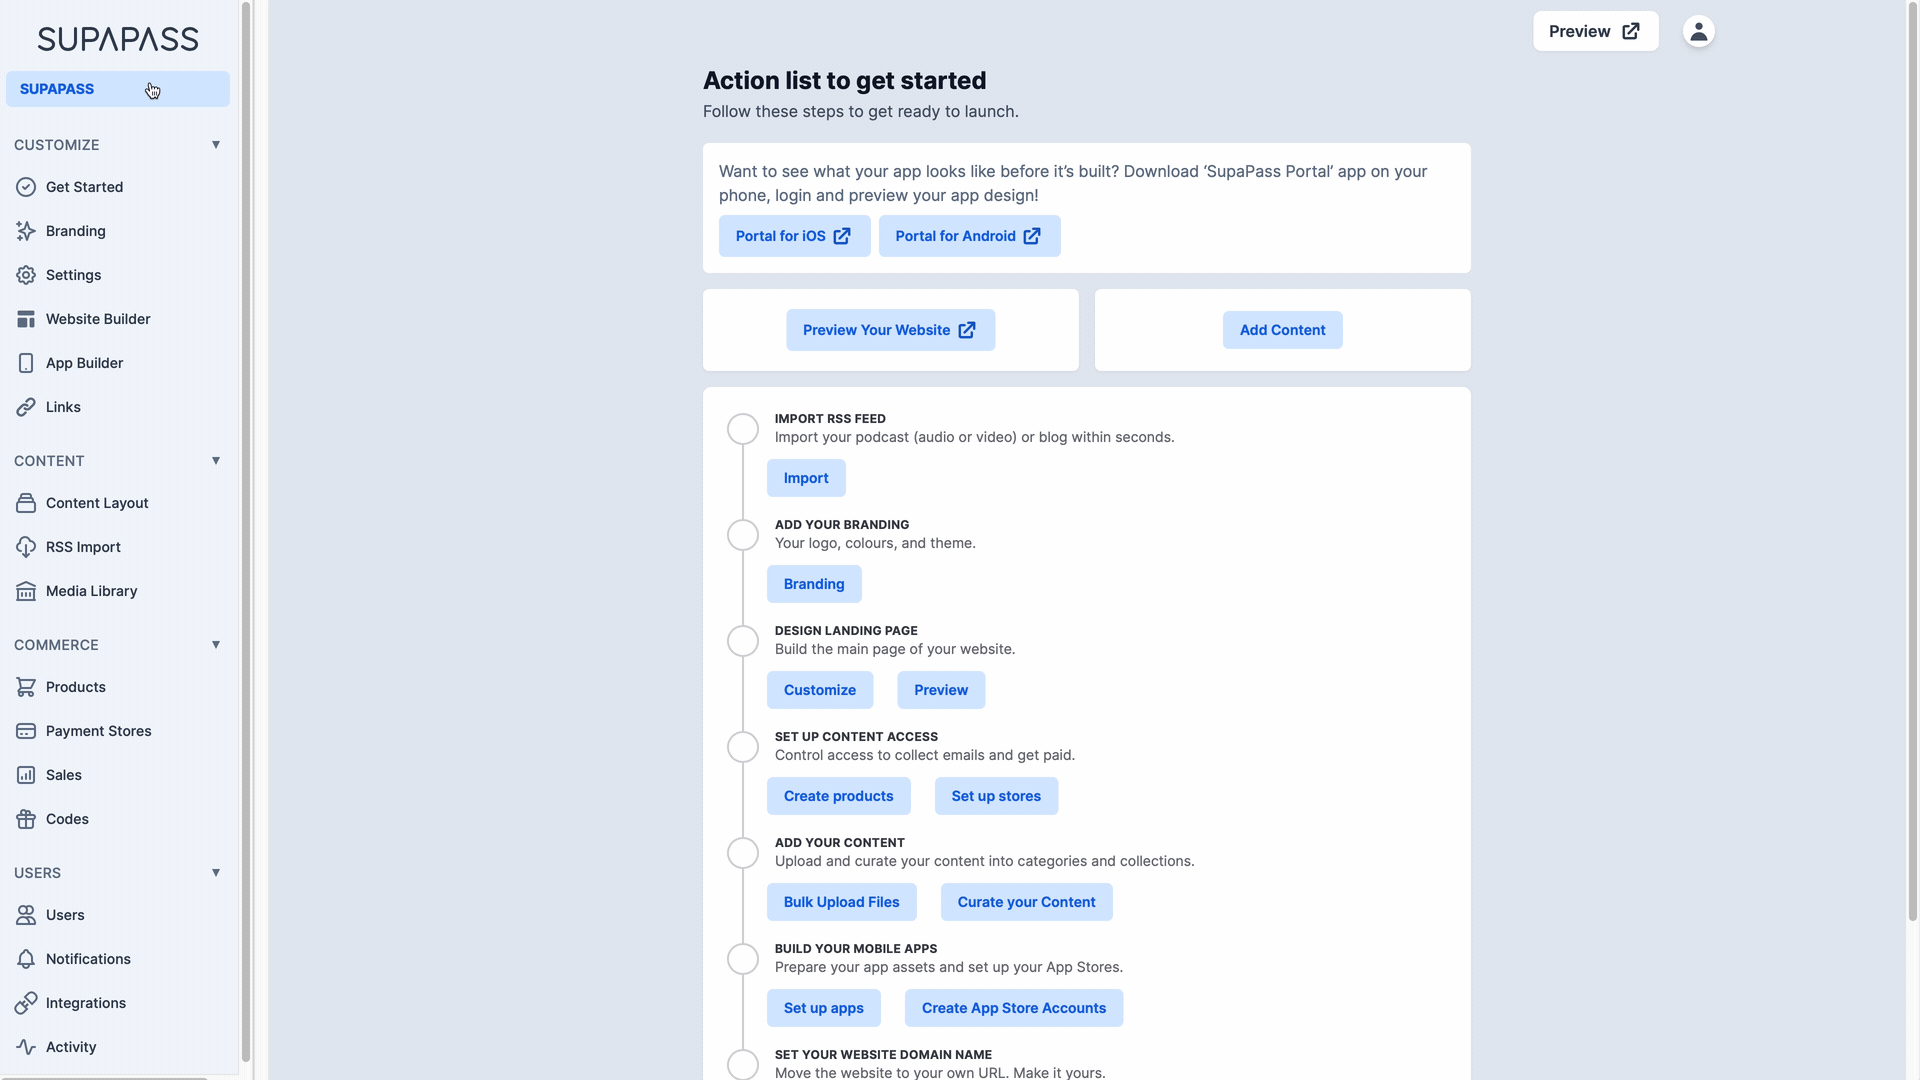Collapse the Content section arrow
Screen dimensions: 1920x1080
coord(216,461)
